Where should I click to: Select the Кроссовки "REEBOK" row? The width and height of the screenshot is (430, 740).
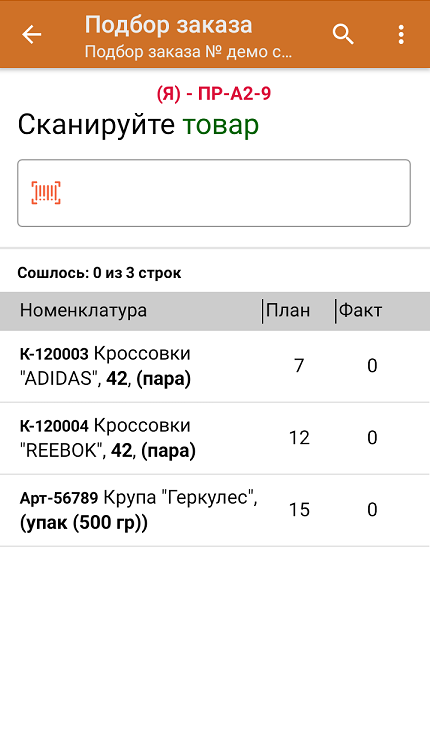[215, 438]
